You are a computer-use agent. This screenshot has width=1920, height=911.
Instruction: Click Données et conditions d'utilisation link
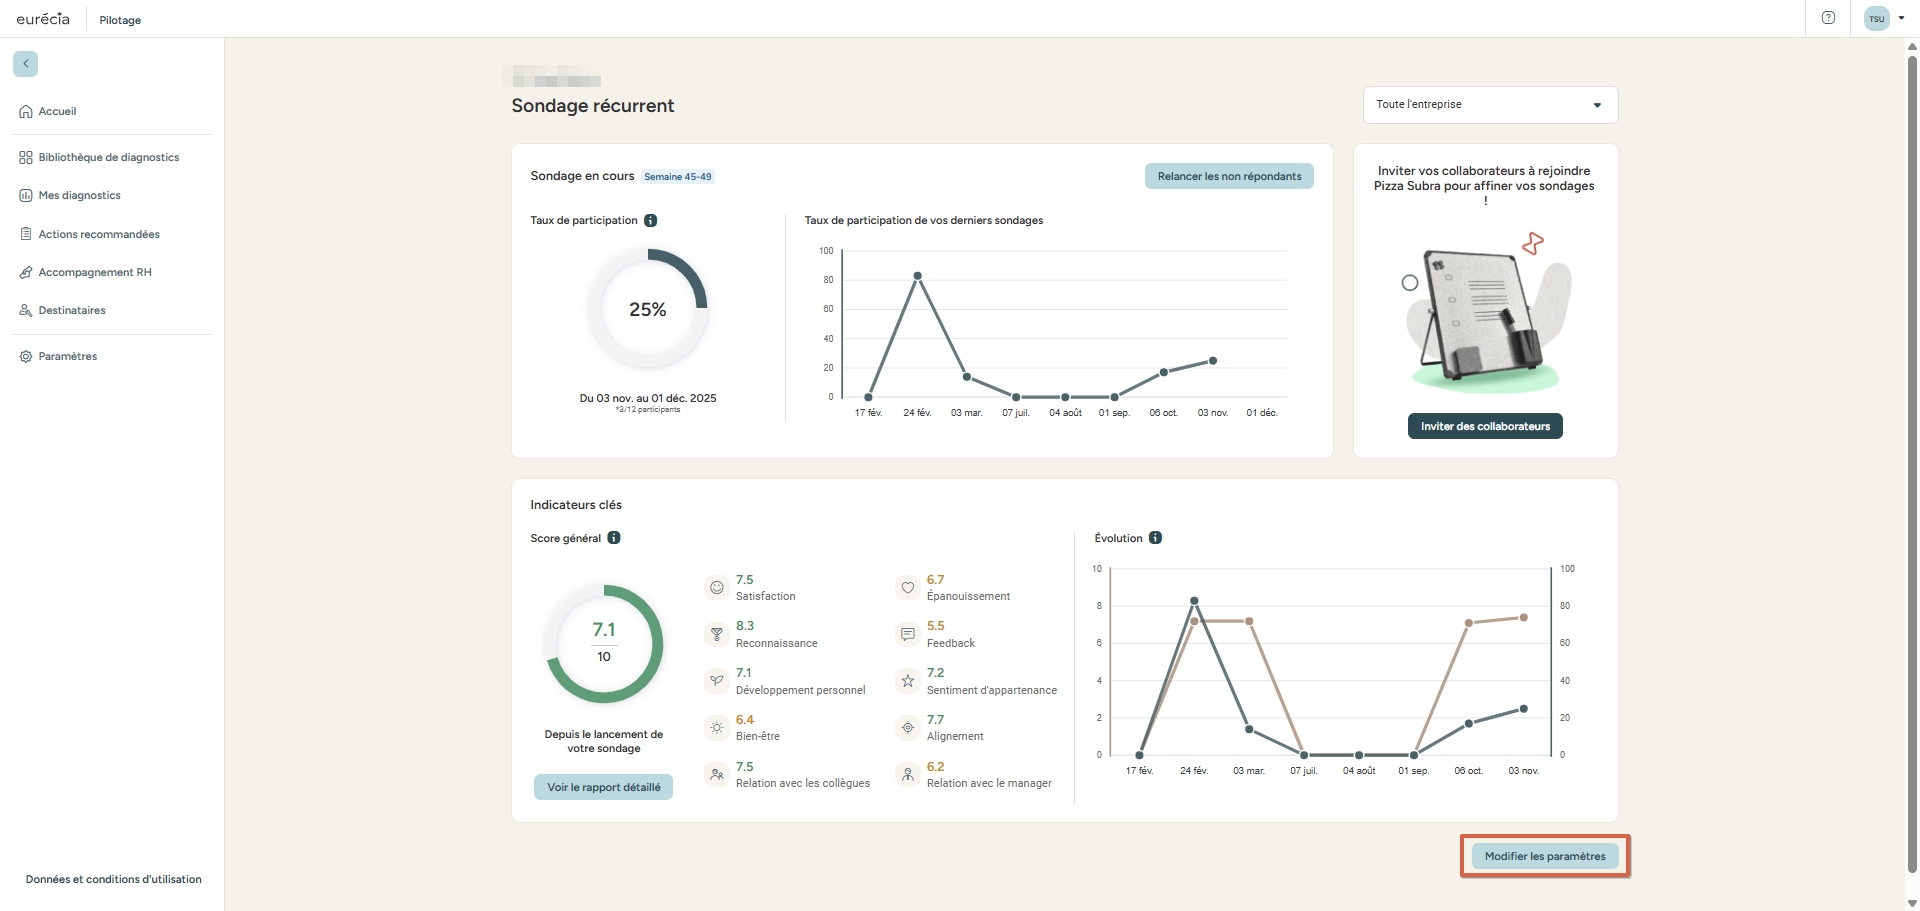(113, 880)
